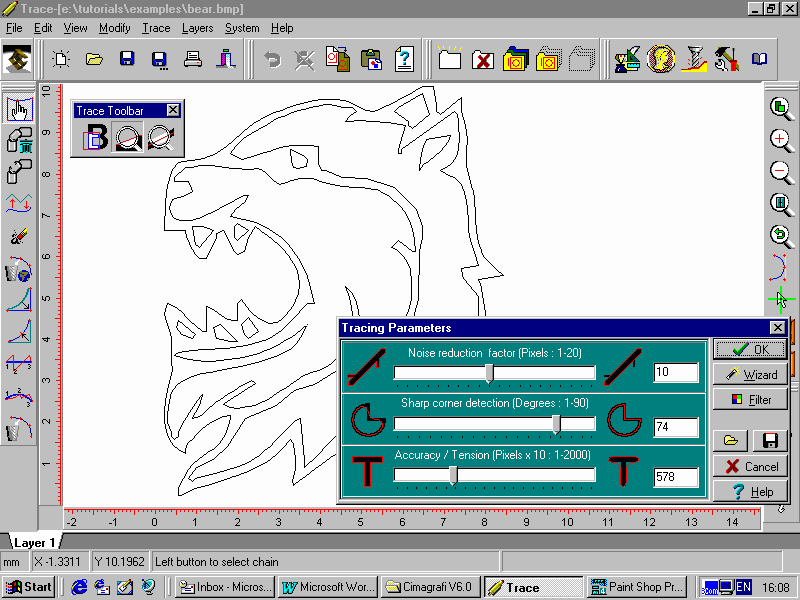
Task: Click the Save As floppy icon with dots
Action: coord(160,60)
